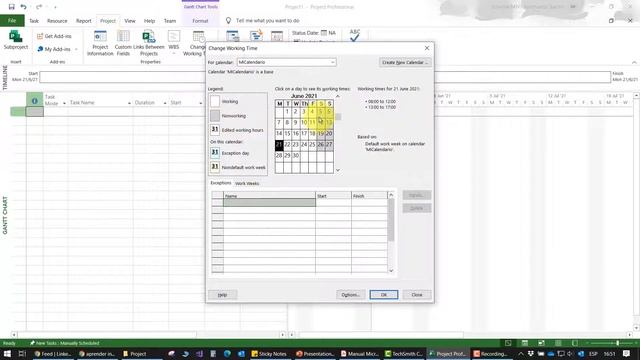
Task: Click the Start column header in exceptions table
Action: (333, 196)
